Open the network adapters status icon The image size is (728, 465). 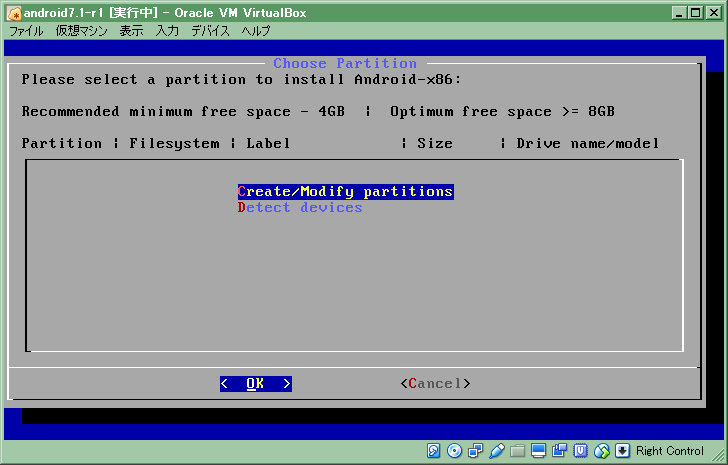pos(475,450)
